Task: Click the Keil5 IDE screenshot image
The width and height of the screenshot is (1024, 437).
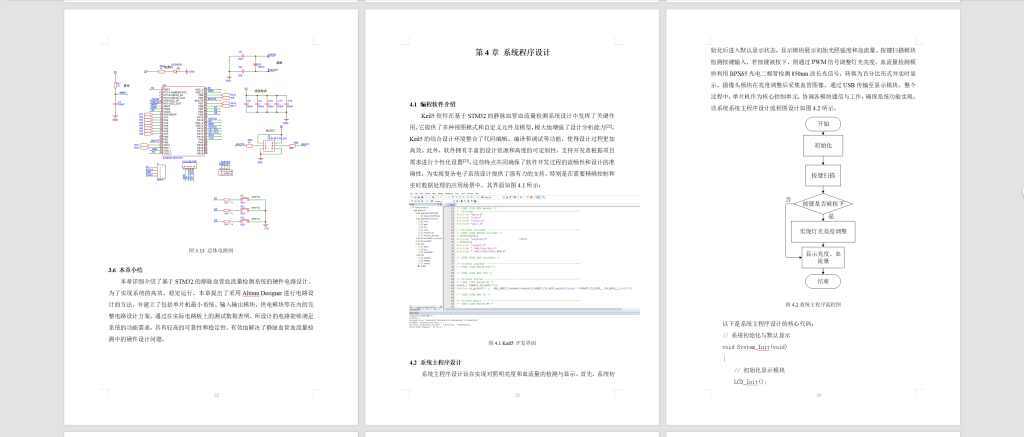Action: point(524,262)
